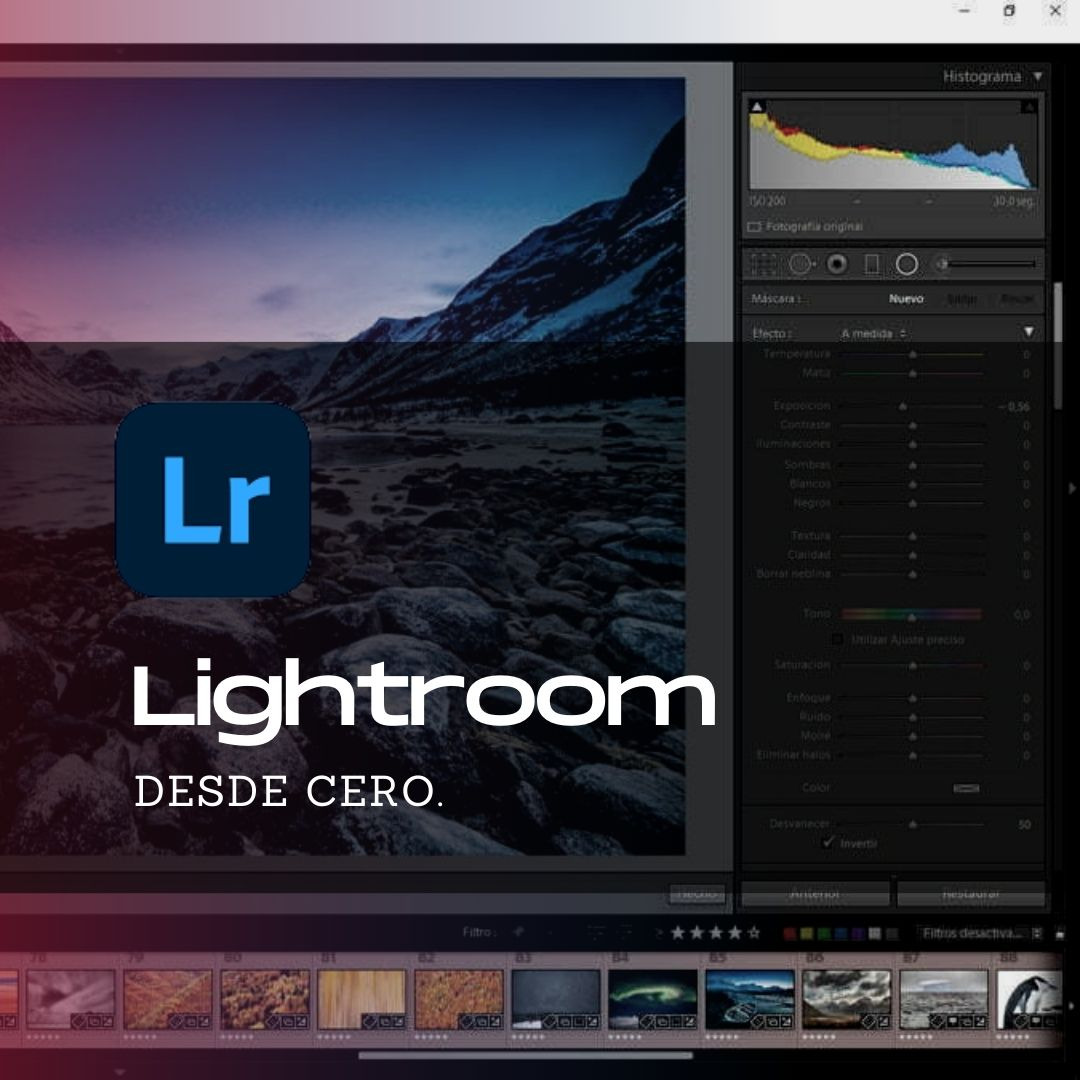Toggle the highlight clipping indicator in histogram
This screenshot has height=1080, width=1080.
1027,106
